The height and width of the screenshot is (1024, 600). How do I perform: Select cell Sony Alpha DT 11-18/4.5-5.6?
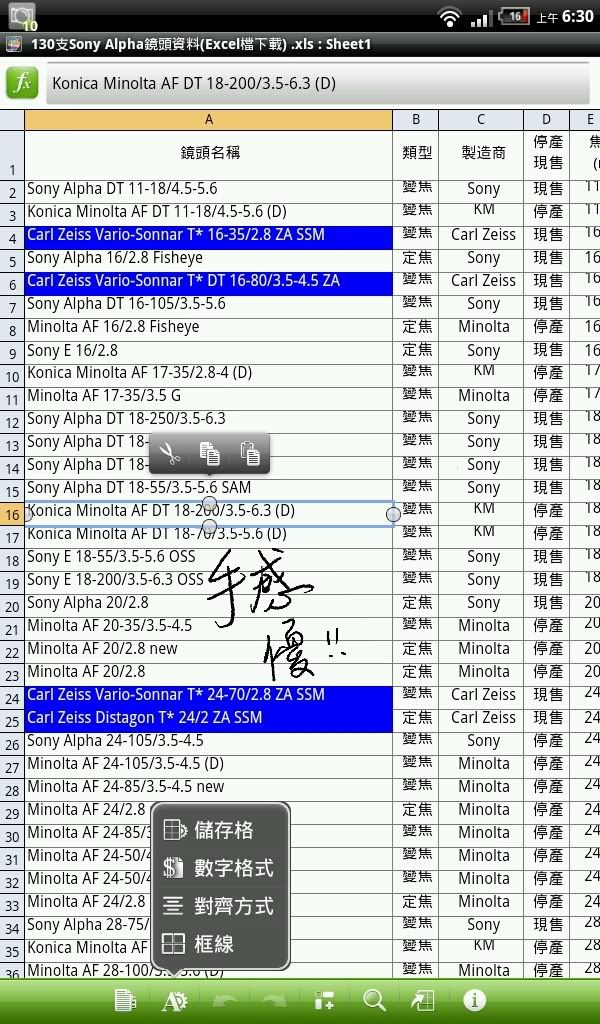click(209, 191)
